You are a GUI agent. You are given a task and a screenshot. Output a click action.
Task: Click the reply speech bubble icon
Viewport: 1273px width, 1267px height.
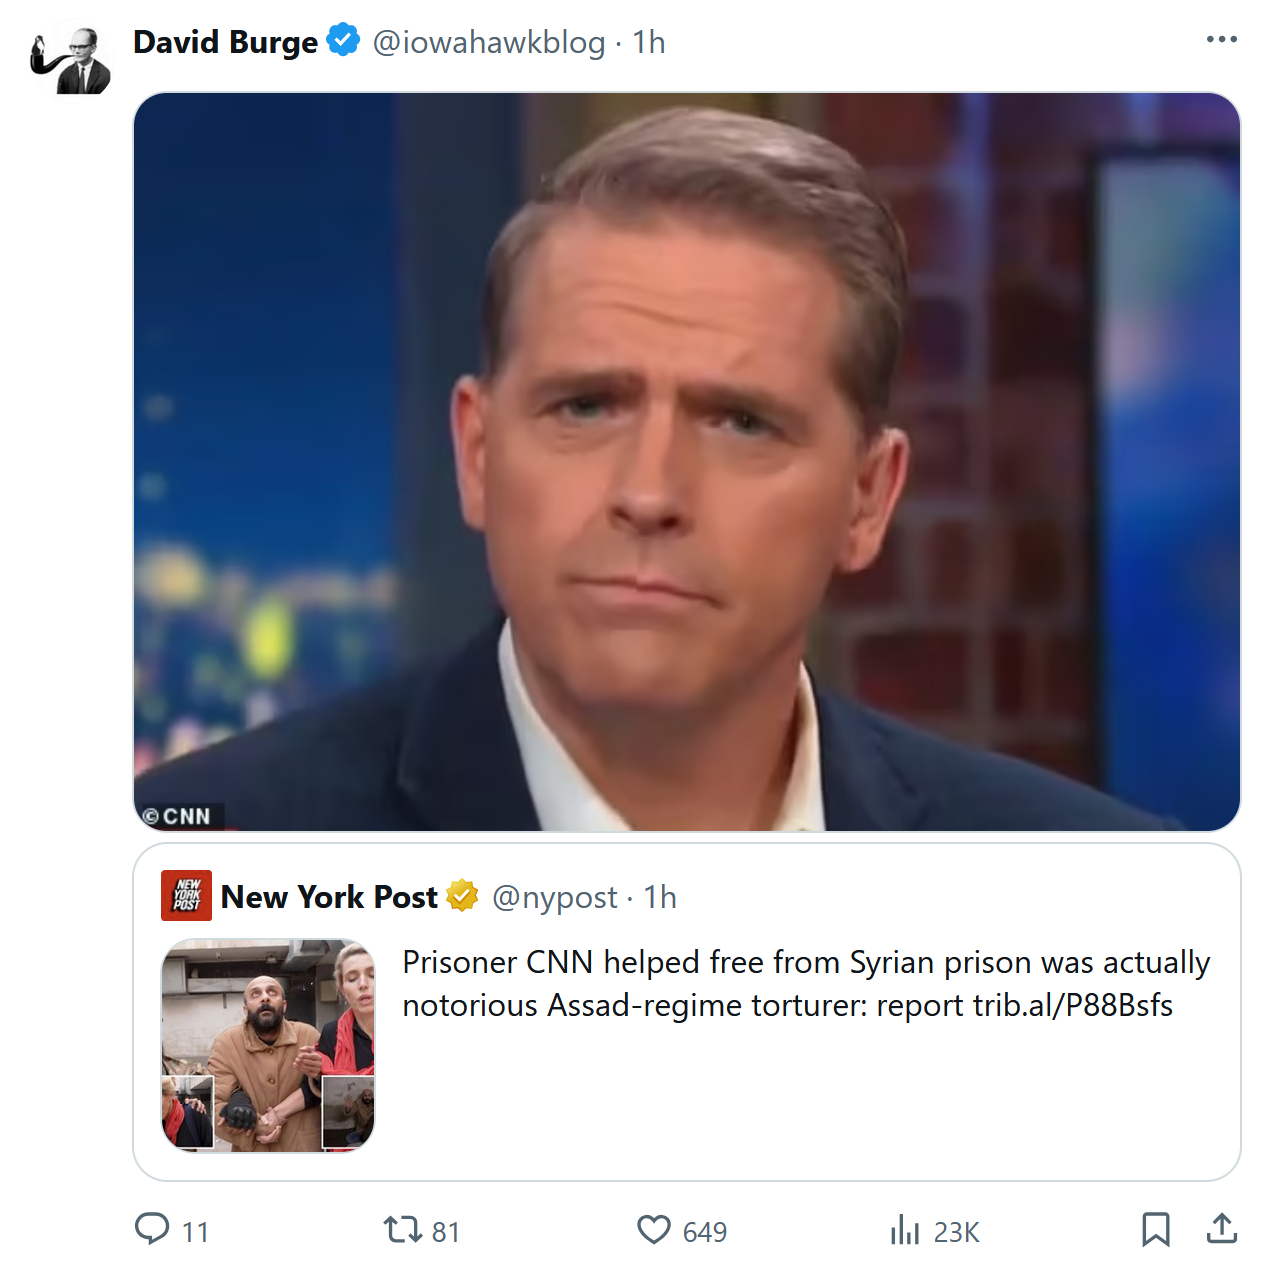click(x=152, y=1229)
